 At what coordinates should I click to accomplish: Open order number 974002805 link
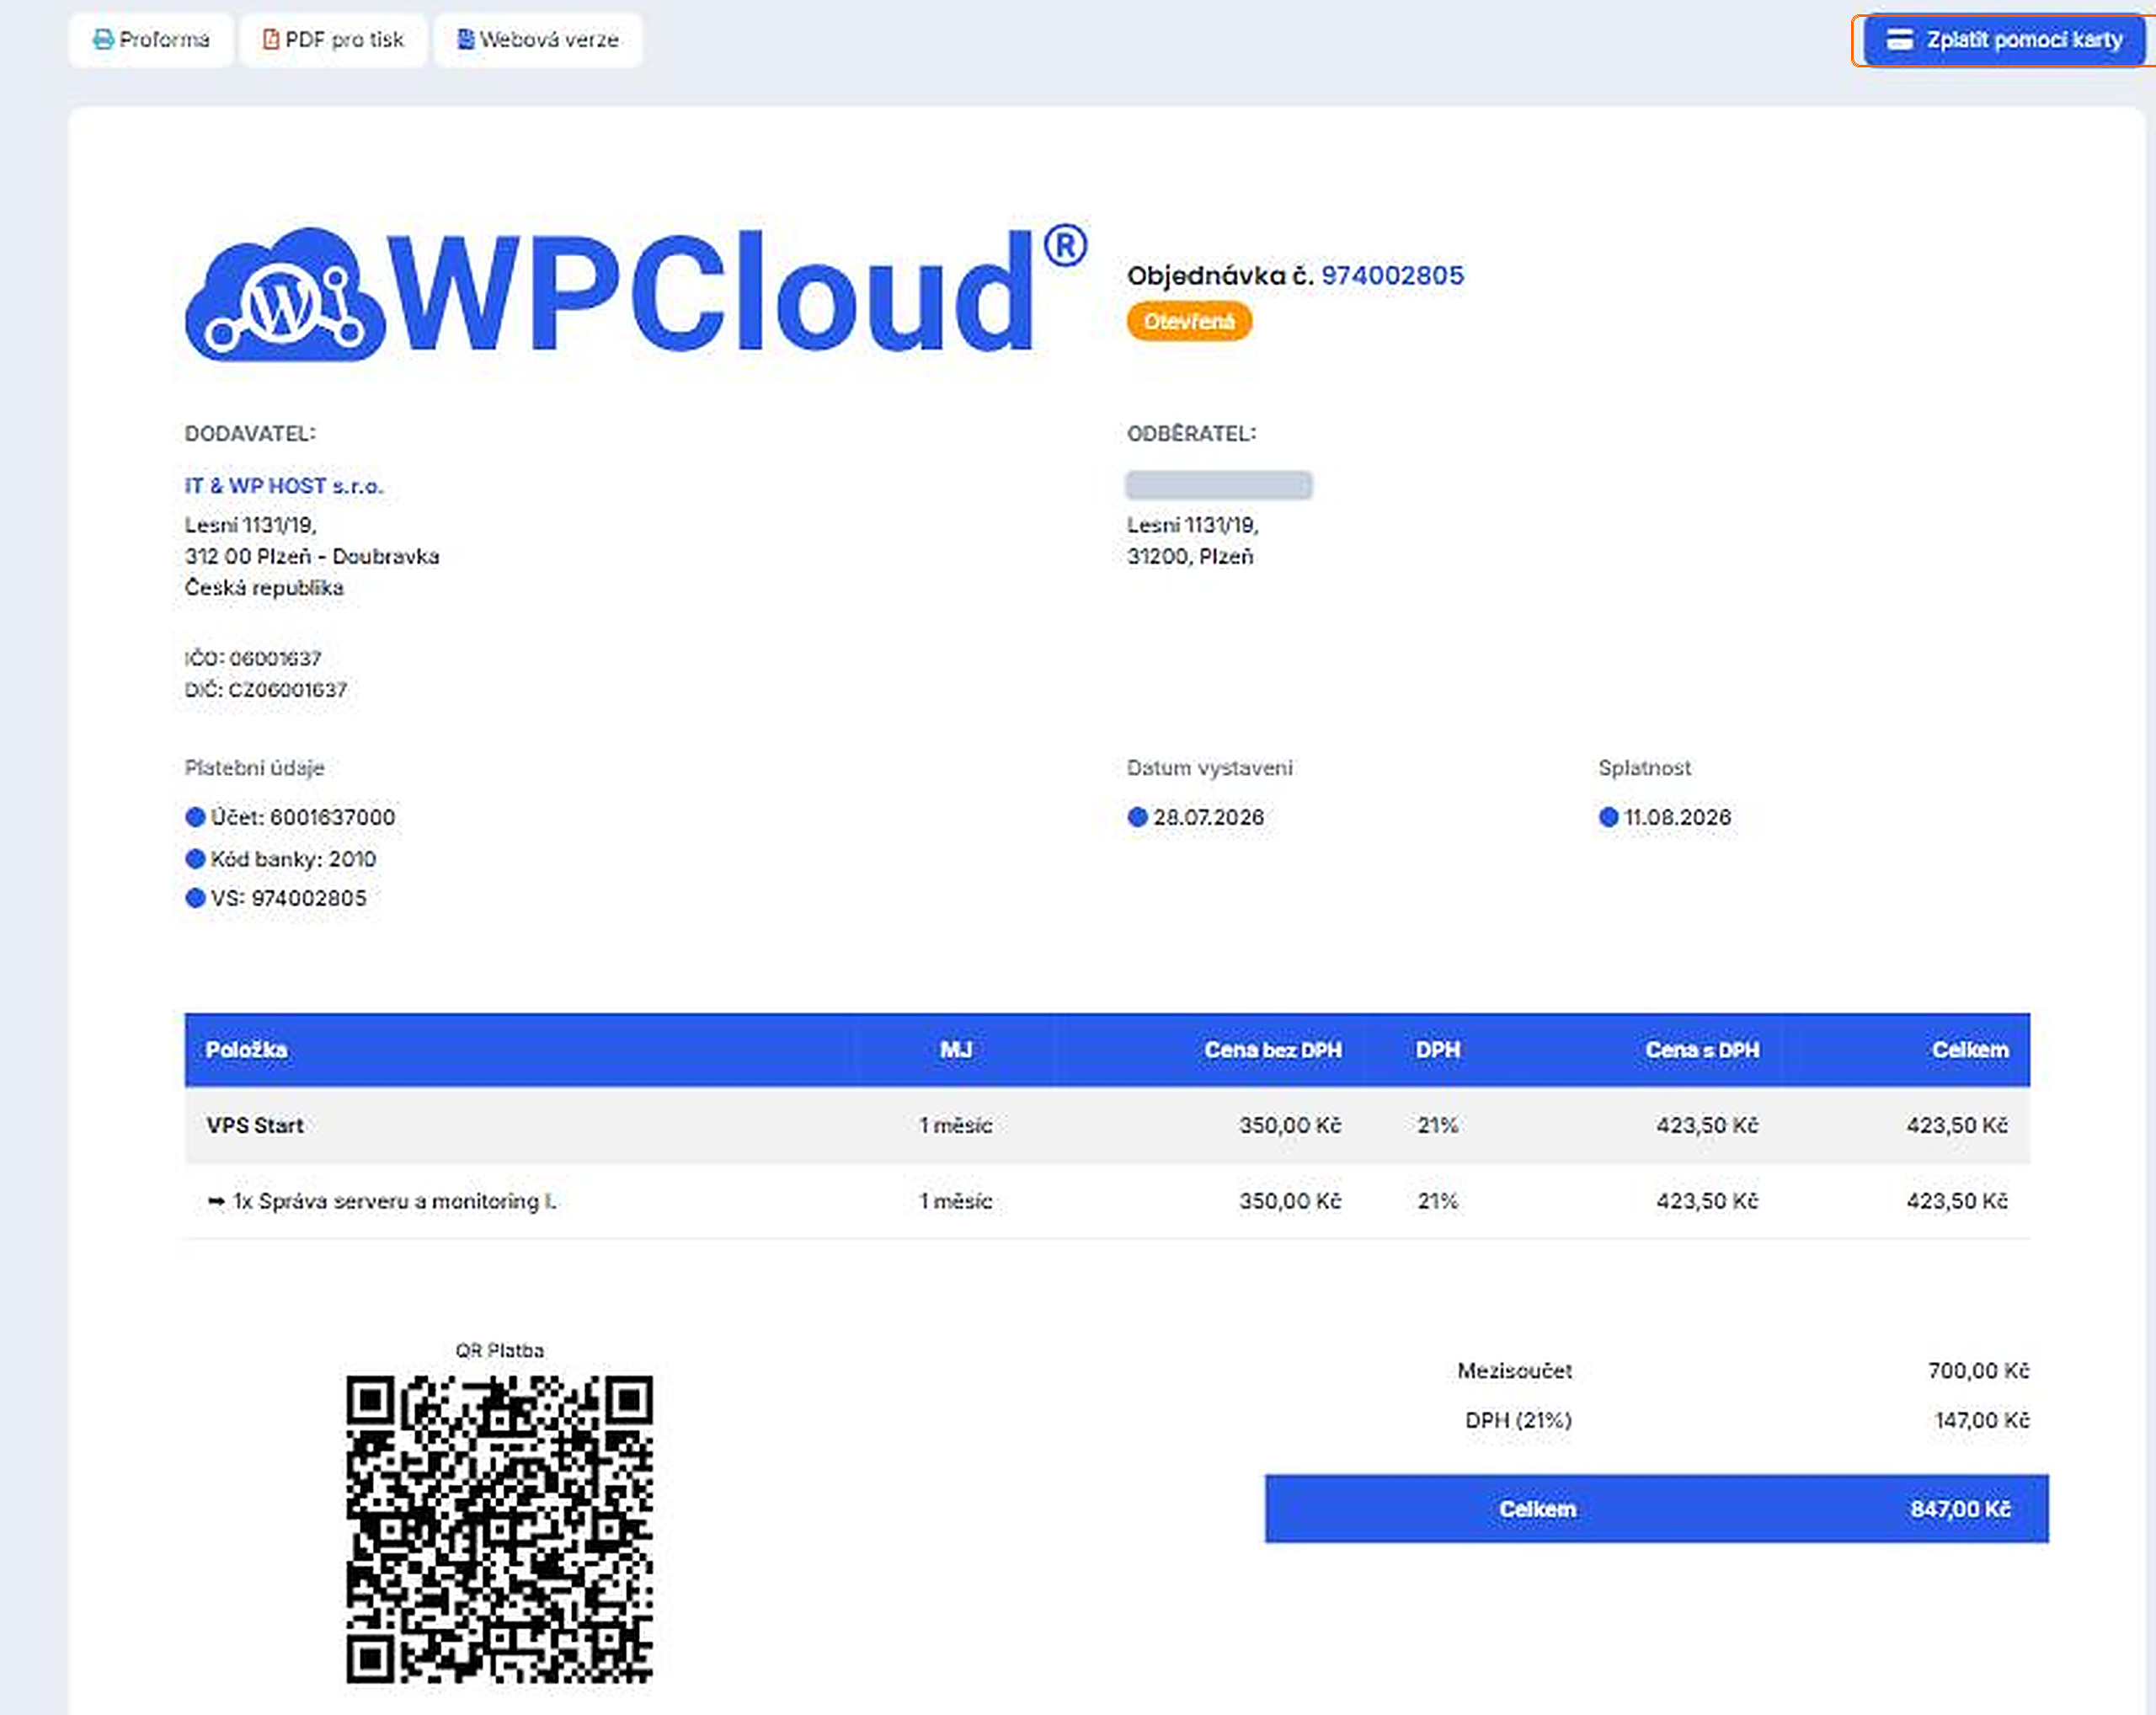[1392, 275]
